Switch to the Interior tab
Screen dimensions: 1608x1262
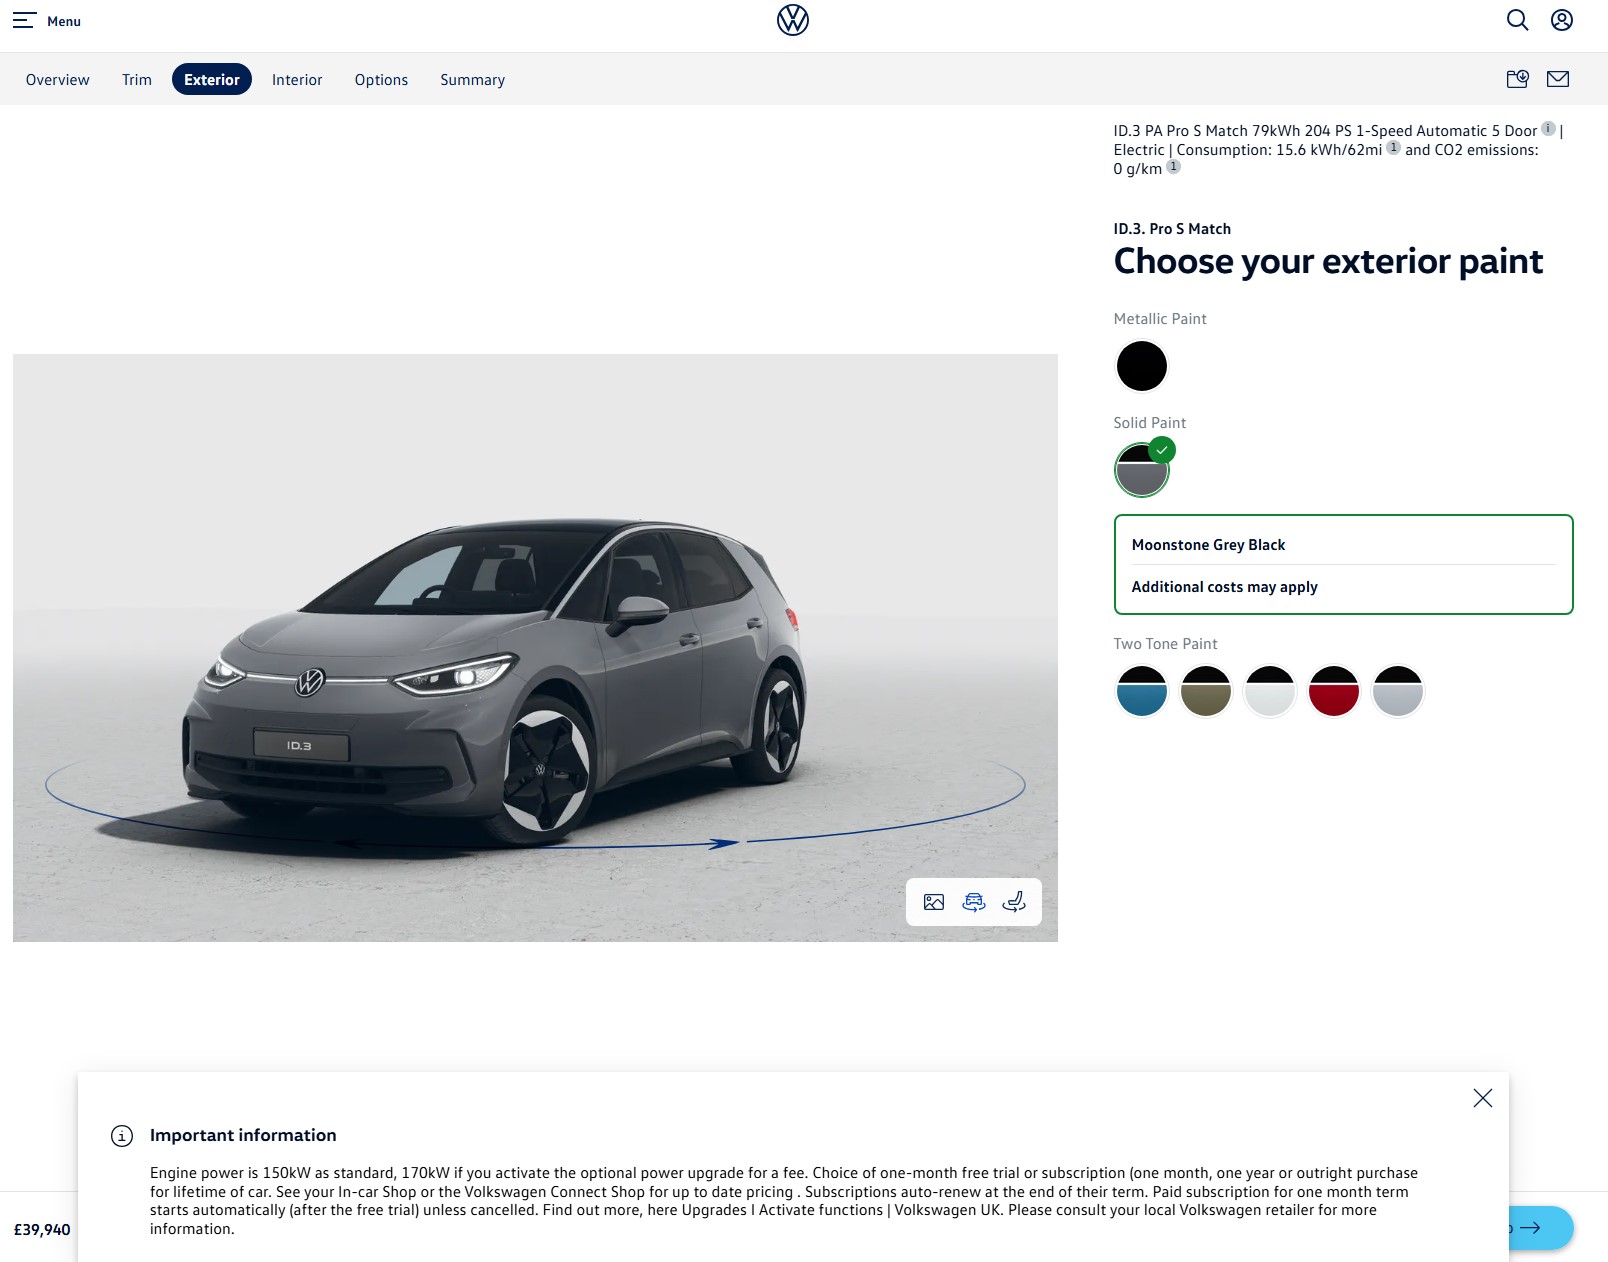click(297, 80)
